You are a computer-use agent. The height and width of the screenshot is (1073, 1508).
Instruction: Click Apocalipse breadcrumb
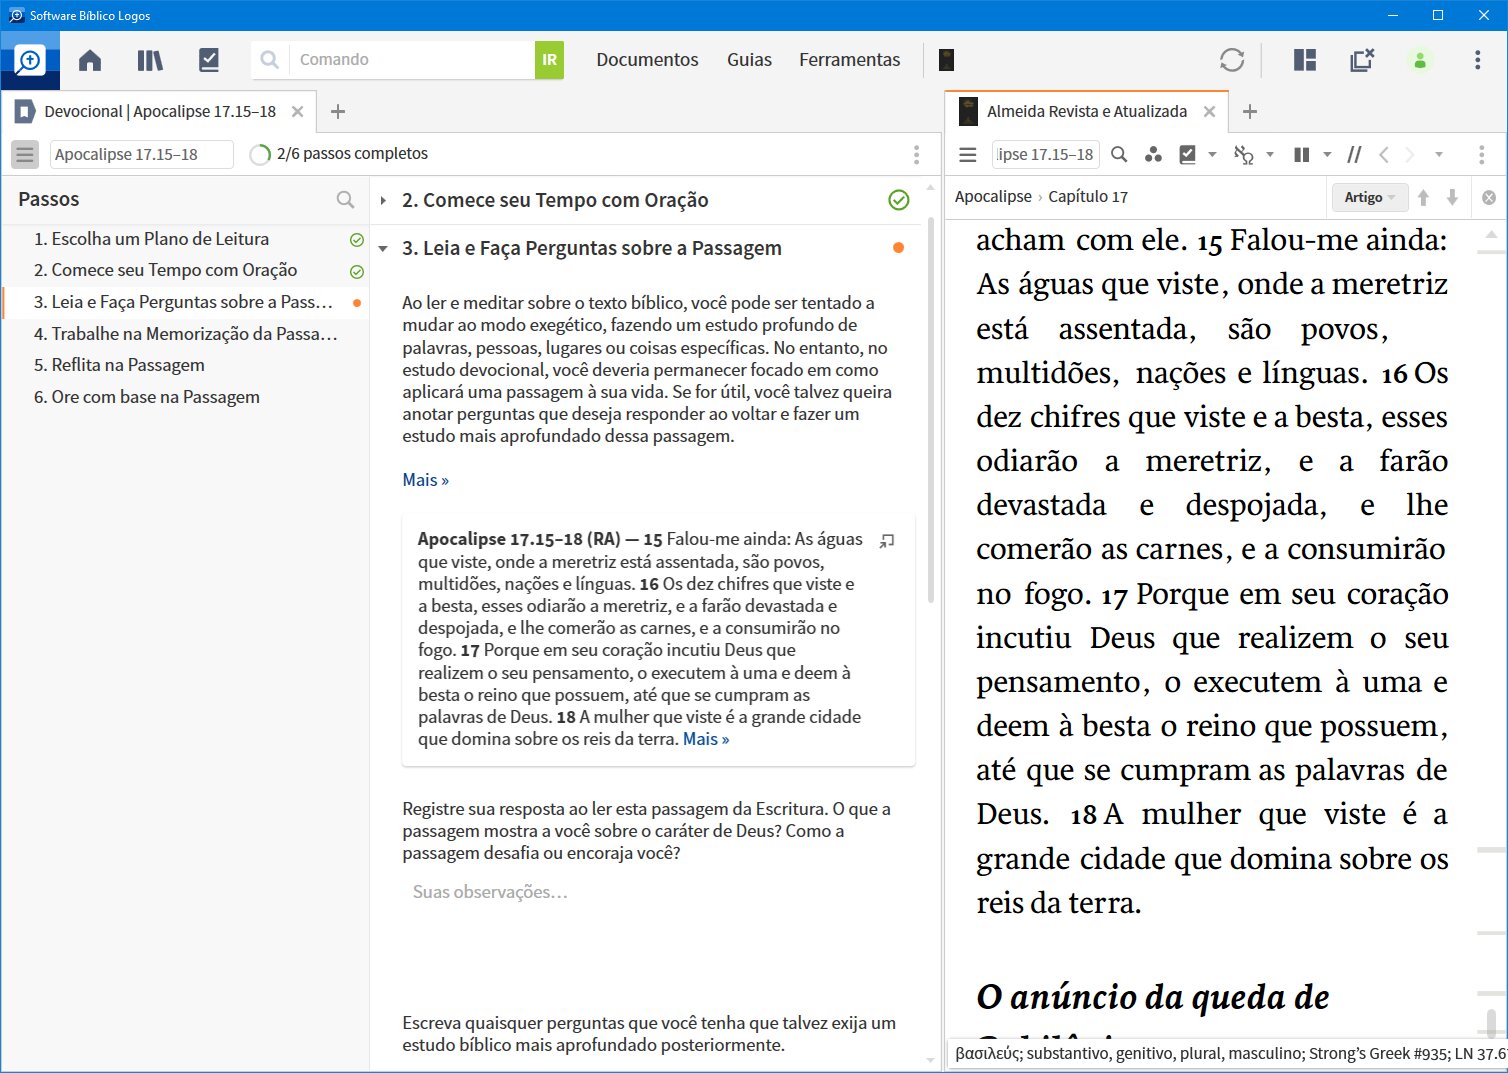point(993,196)
